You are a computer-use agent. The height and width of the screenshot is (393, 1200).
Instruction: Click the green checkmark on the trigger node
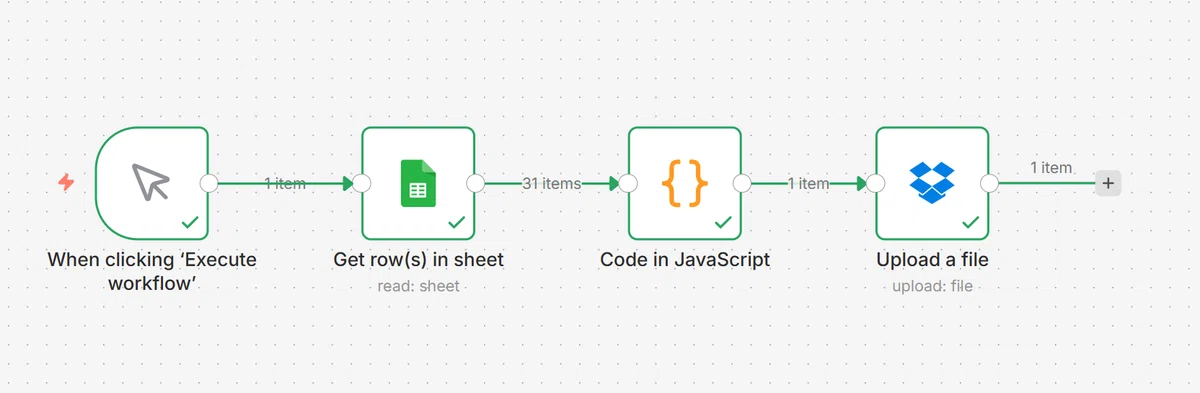point(190,222)
